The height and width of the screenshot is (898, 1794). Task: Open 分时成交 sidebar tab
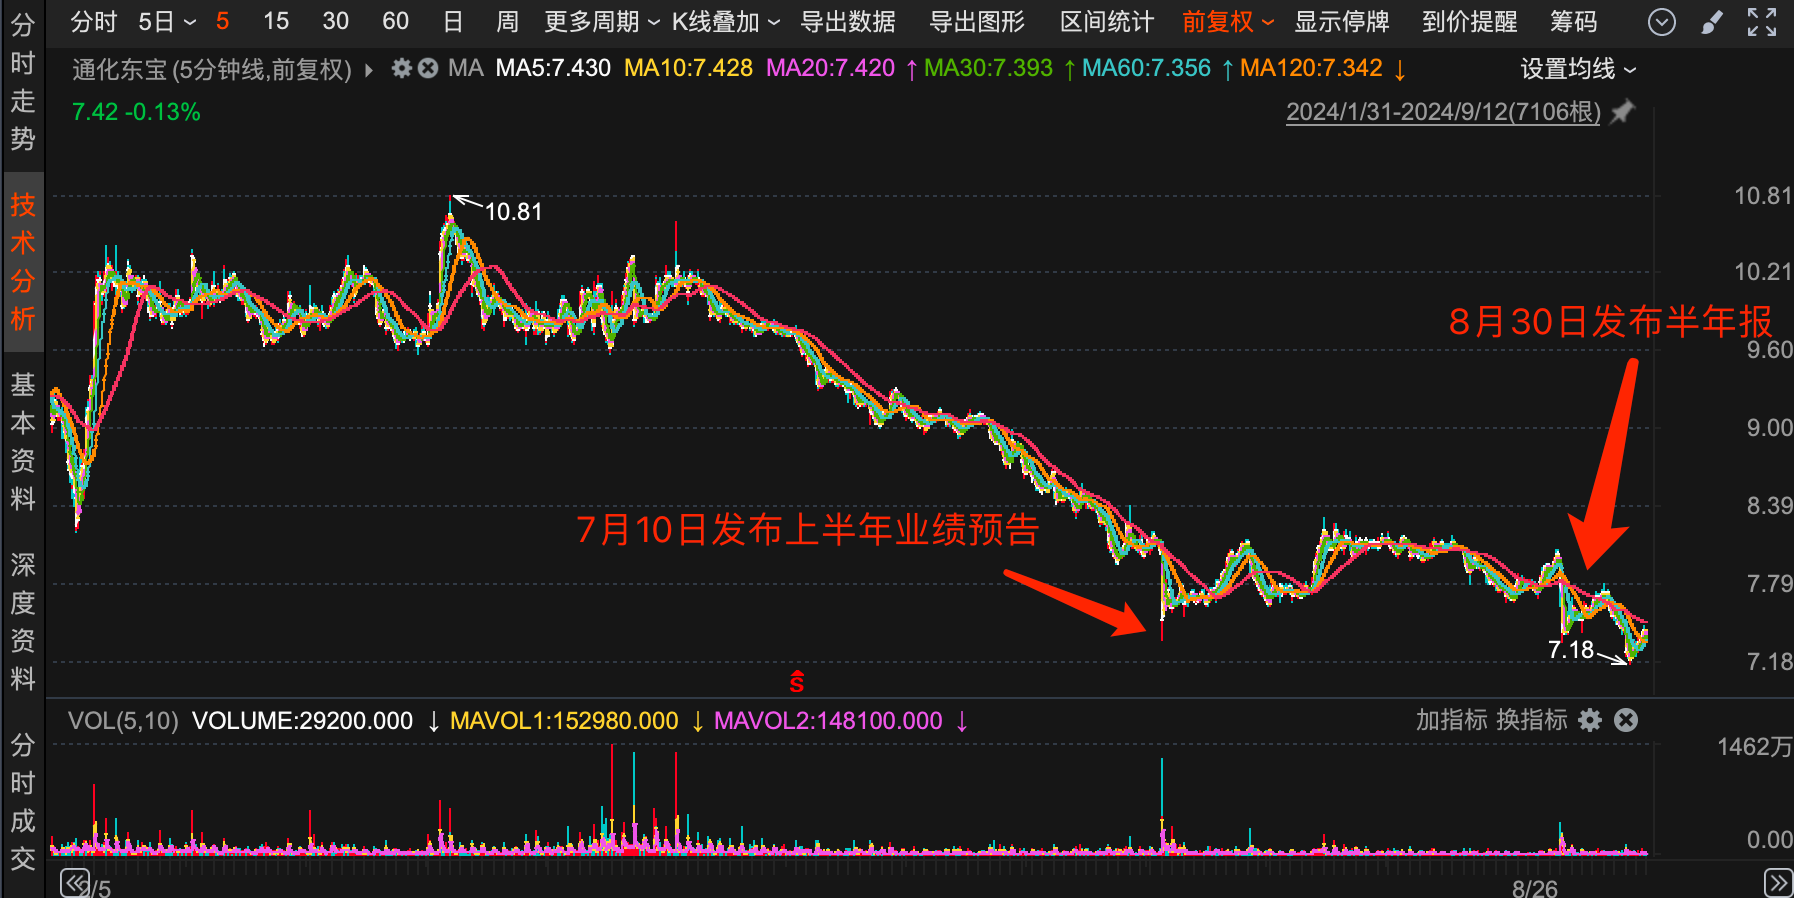coord(22,802)
